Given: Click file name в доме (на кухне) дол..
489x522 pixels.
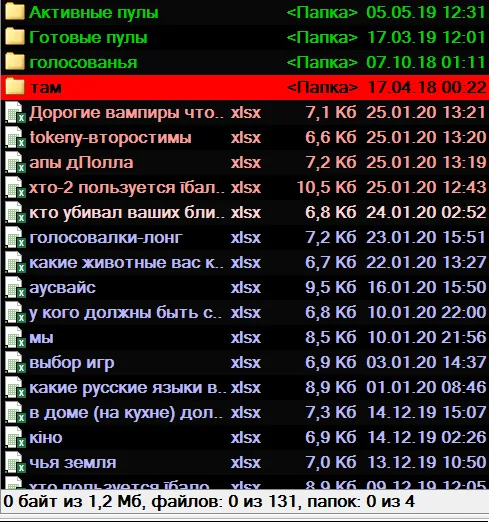Looking at the screenshot, I should coord(126,413).
